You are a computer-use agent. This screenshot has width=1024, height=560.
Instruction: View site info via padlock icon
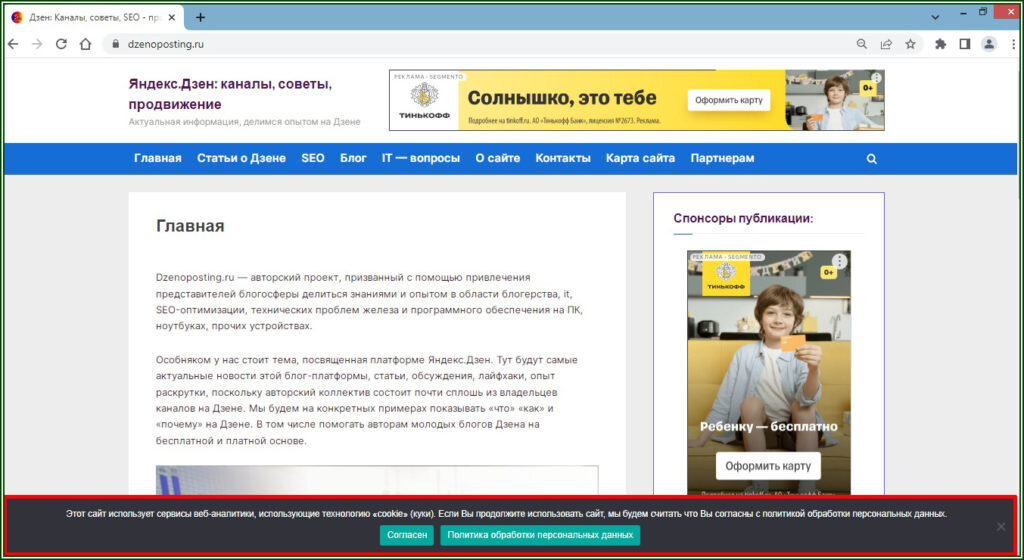[x=116, y=44]
